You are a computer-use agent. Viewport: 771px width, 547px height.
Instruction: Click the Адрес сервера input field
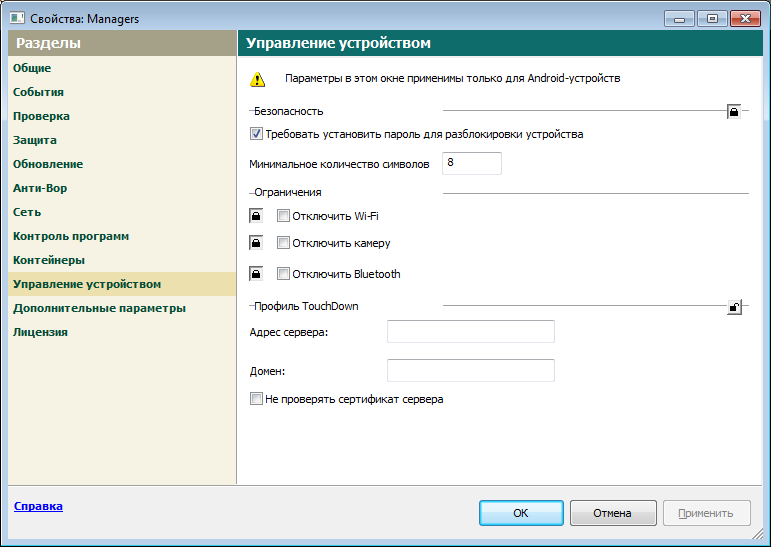click(470, 332)
